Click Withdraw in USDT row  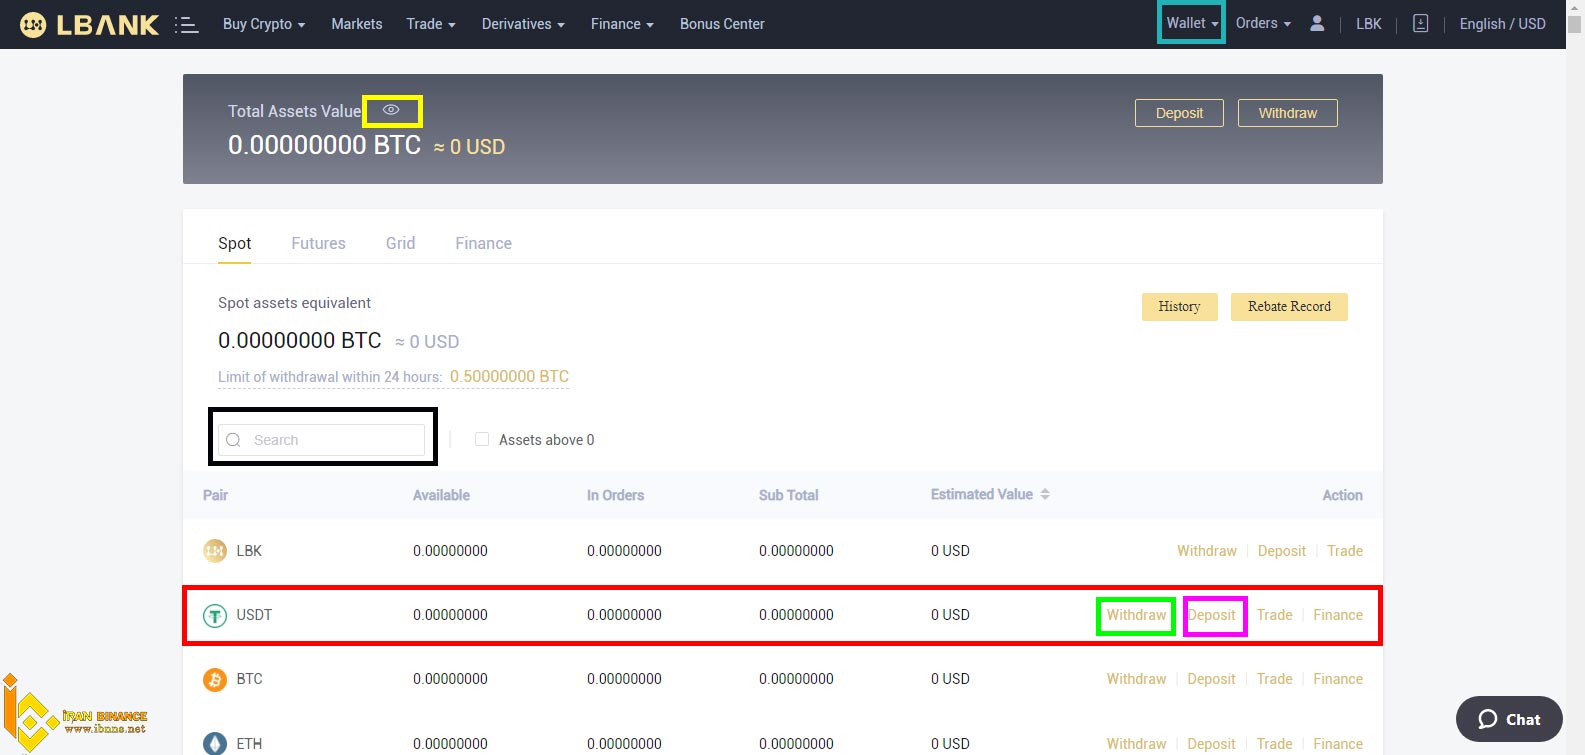[1136, 615]
